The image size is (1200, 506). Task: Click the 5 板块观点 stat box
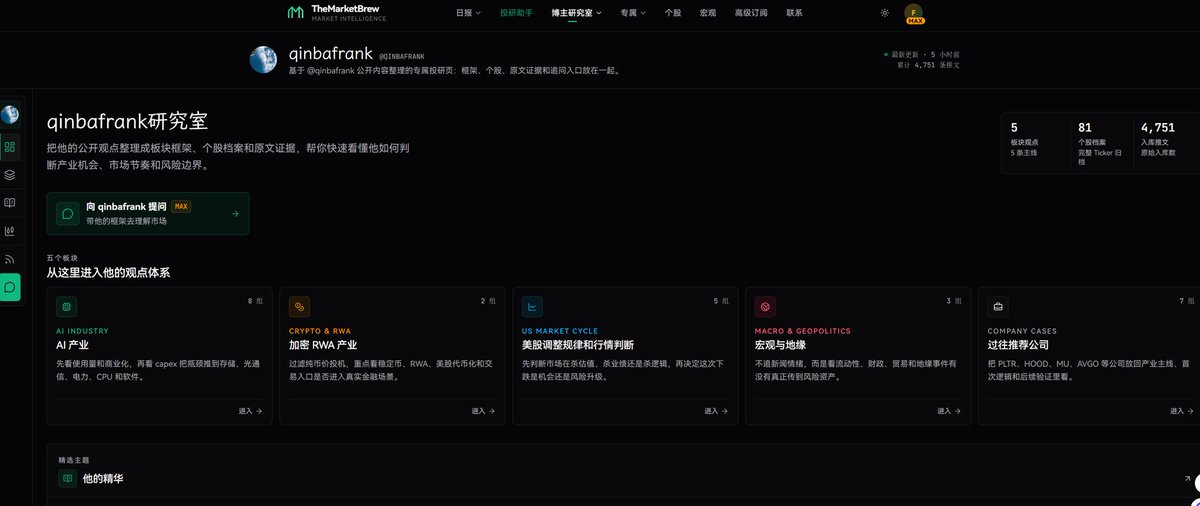pyautogui.click(x=1033, y=143)
